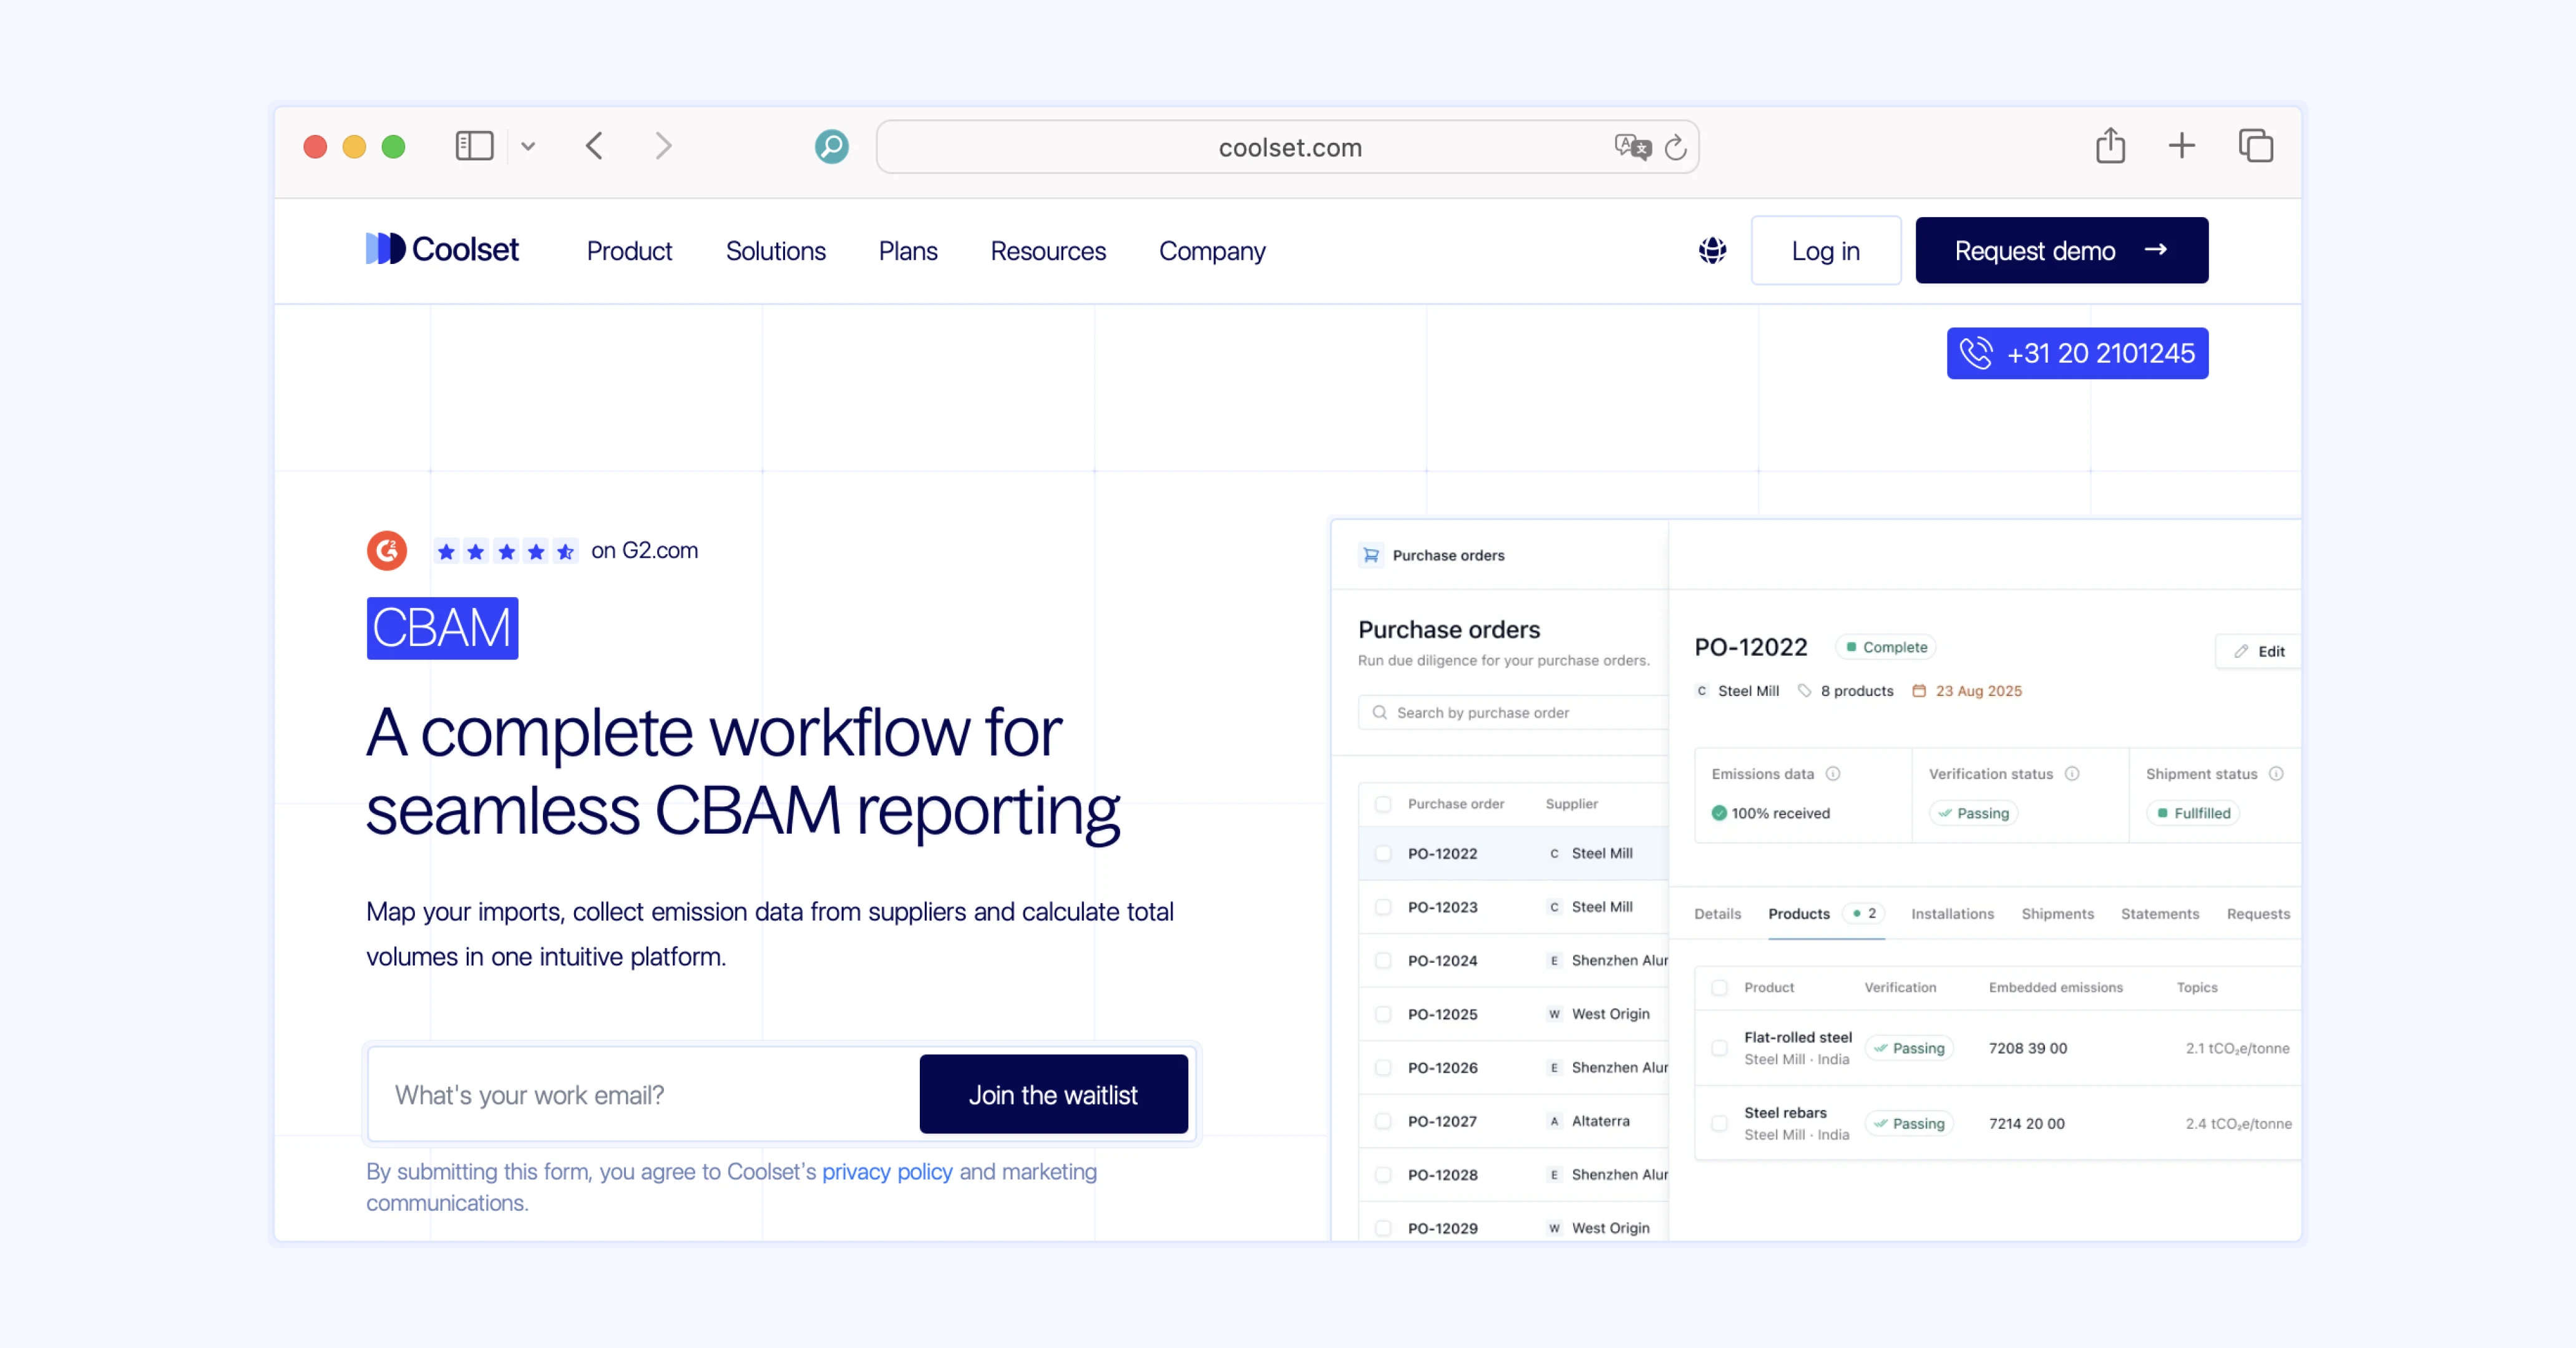The image size is (2576, 1348).
Task: Switch to the Shipments tab
Action: [x=2057, y=914]
